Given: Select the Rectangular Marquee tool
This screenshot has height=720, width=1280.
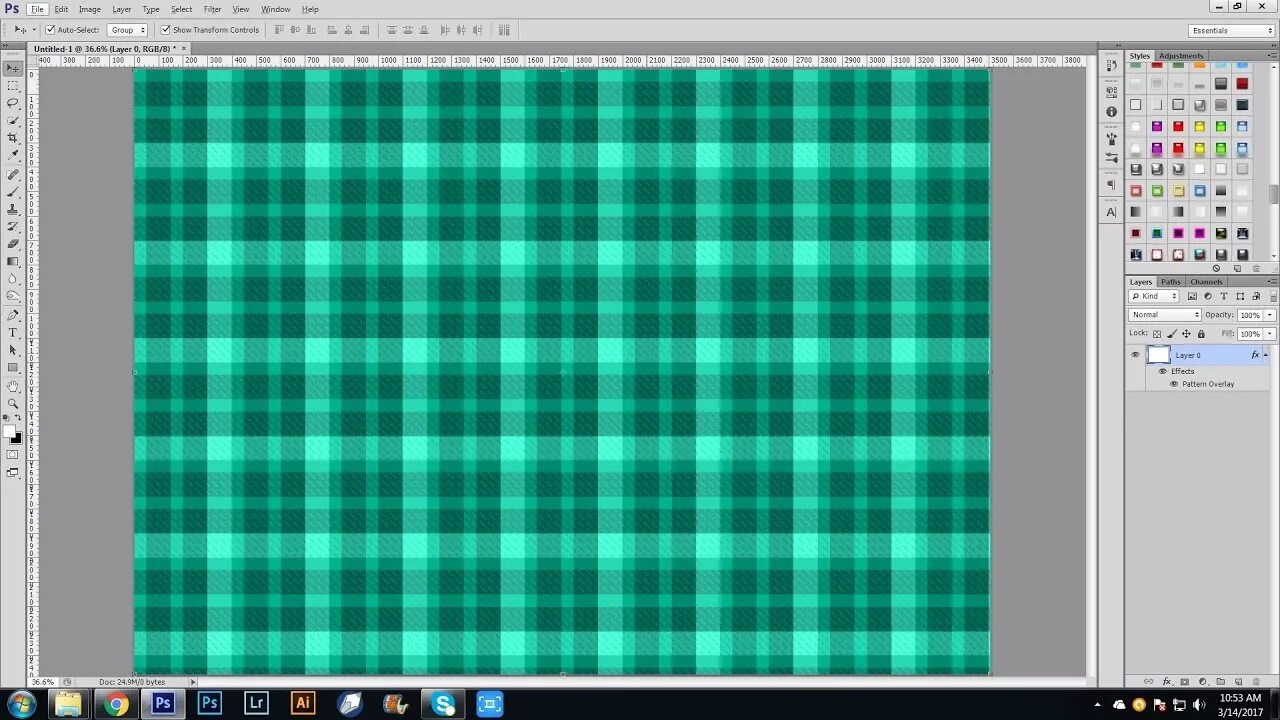Looking at the screenshot, I should point(13,86).
